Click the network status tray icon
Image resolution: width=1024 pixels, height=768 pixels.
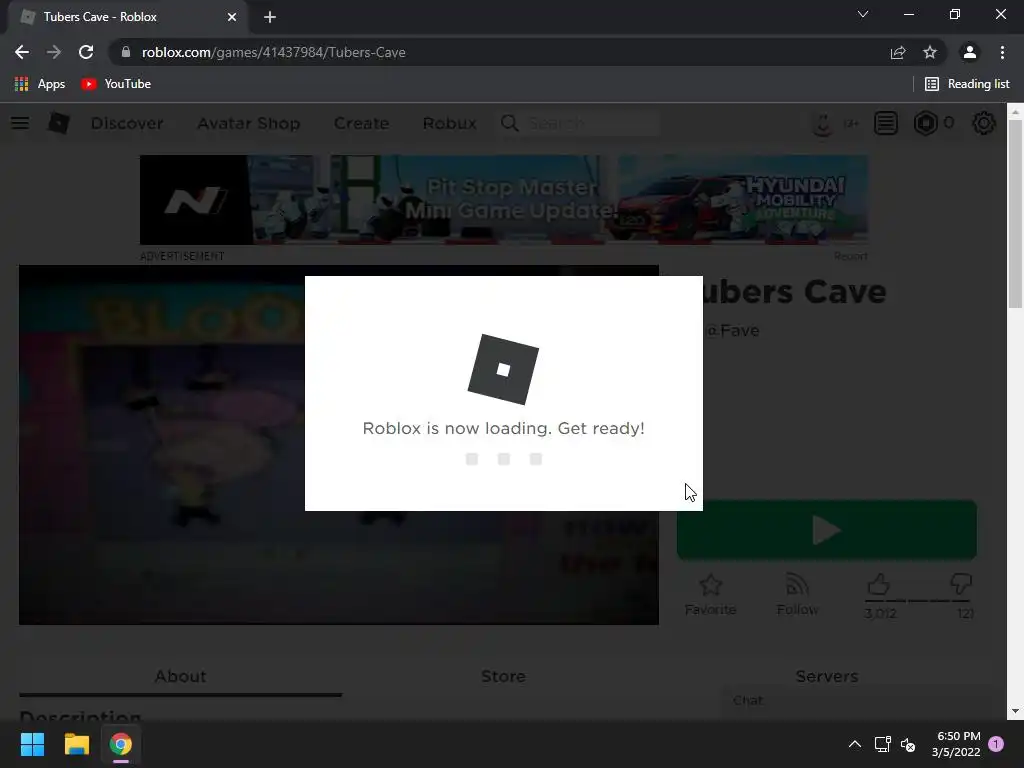882,744
